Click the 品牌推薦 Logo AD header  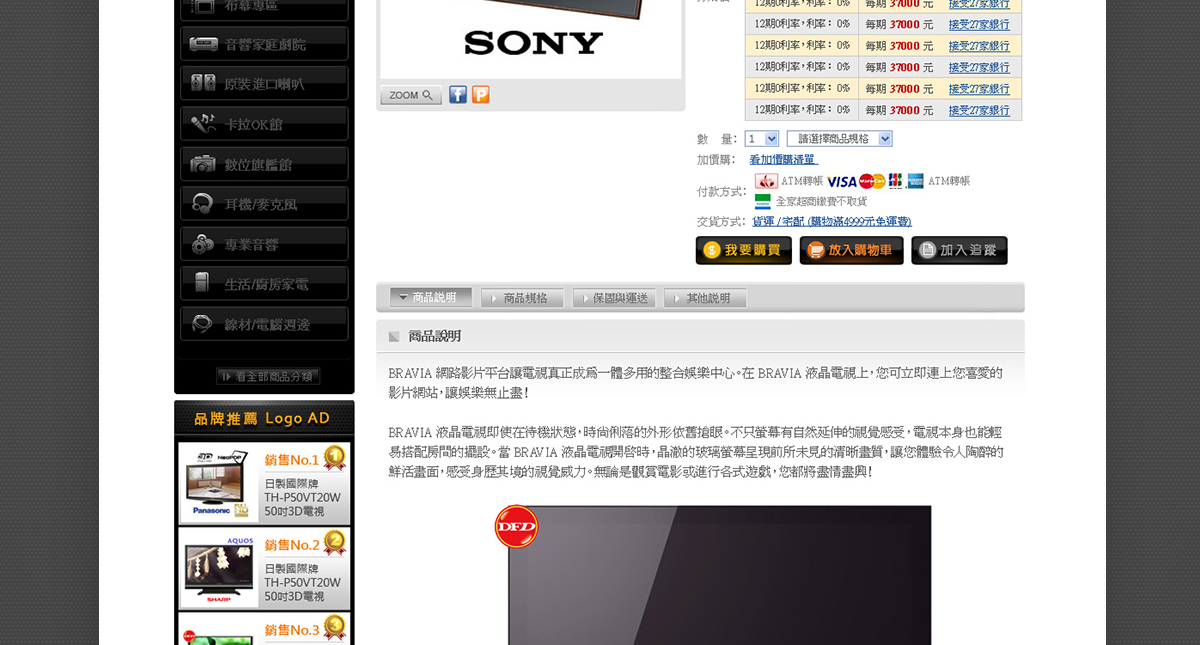tap(264, 418)
